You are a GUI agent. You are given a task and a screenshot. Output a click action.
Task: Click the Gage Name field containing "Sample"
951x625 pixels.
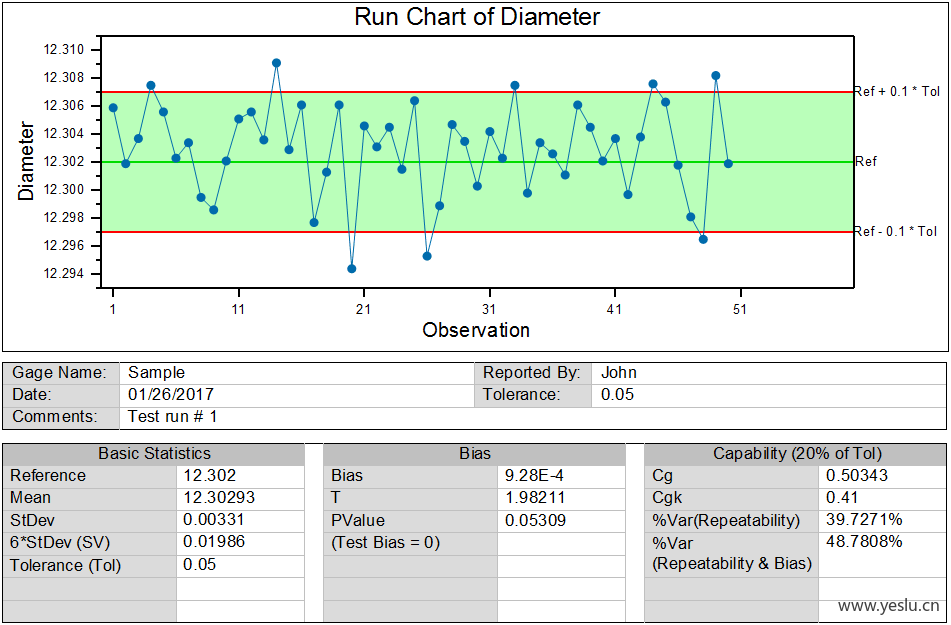click(156, 373)
